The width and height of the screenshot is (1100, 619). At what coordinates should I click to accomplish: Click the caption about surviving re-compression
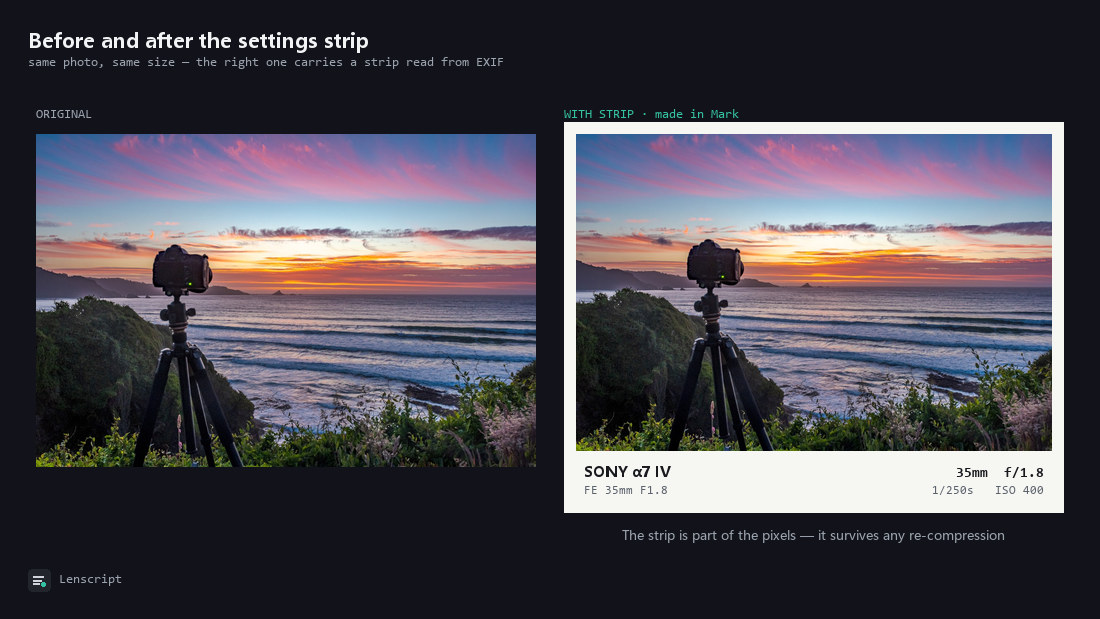[813, 535]
